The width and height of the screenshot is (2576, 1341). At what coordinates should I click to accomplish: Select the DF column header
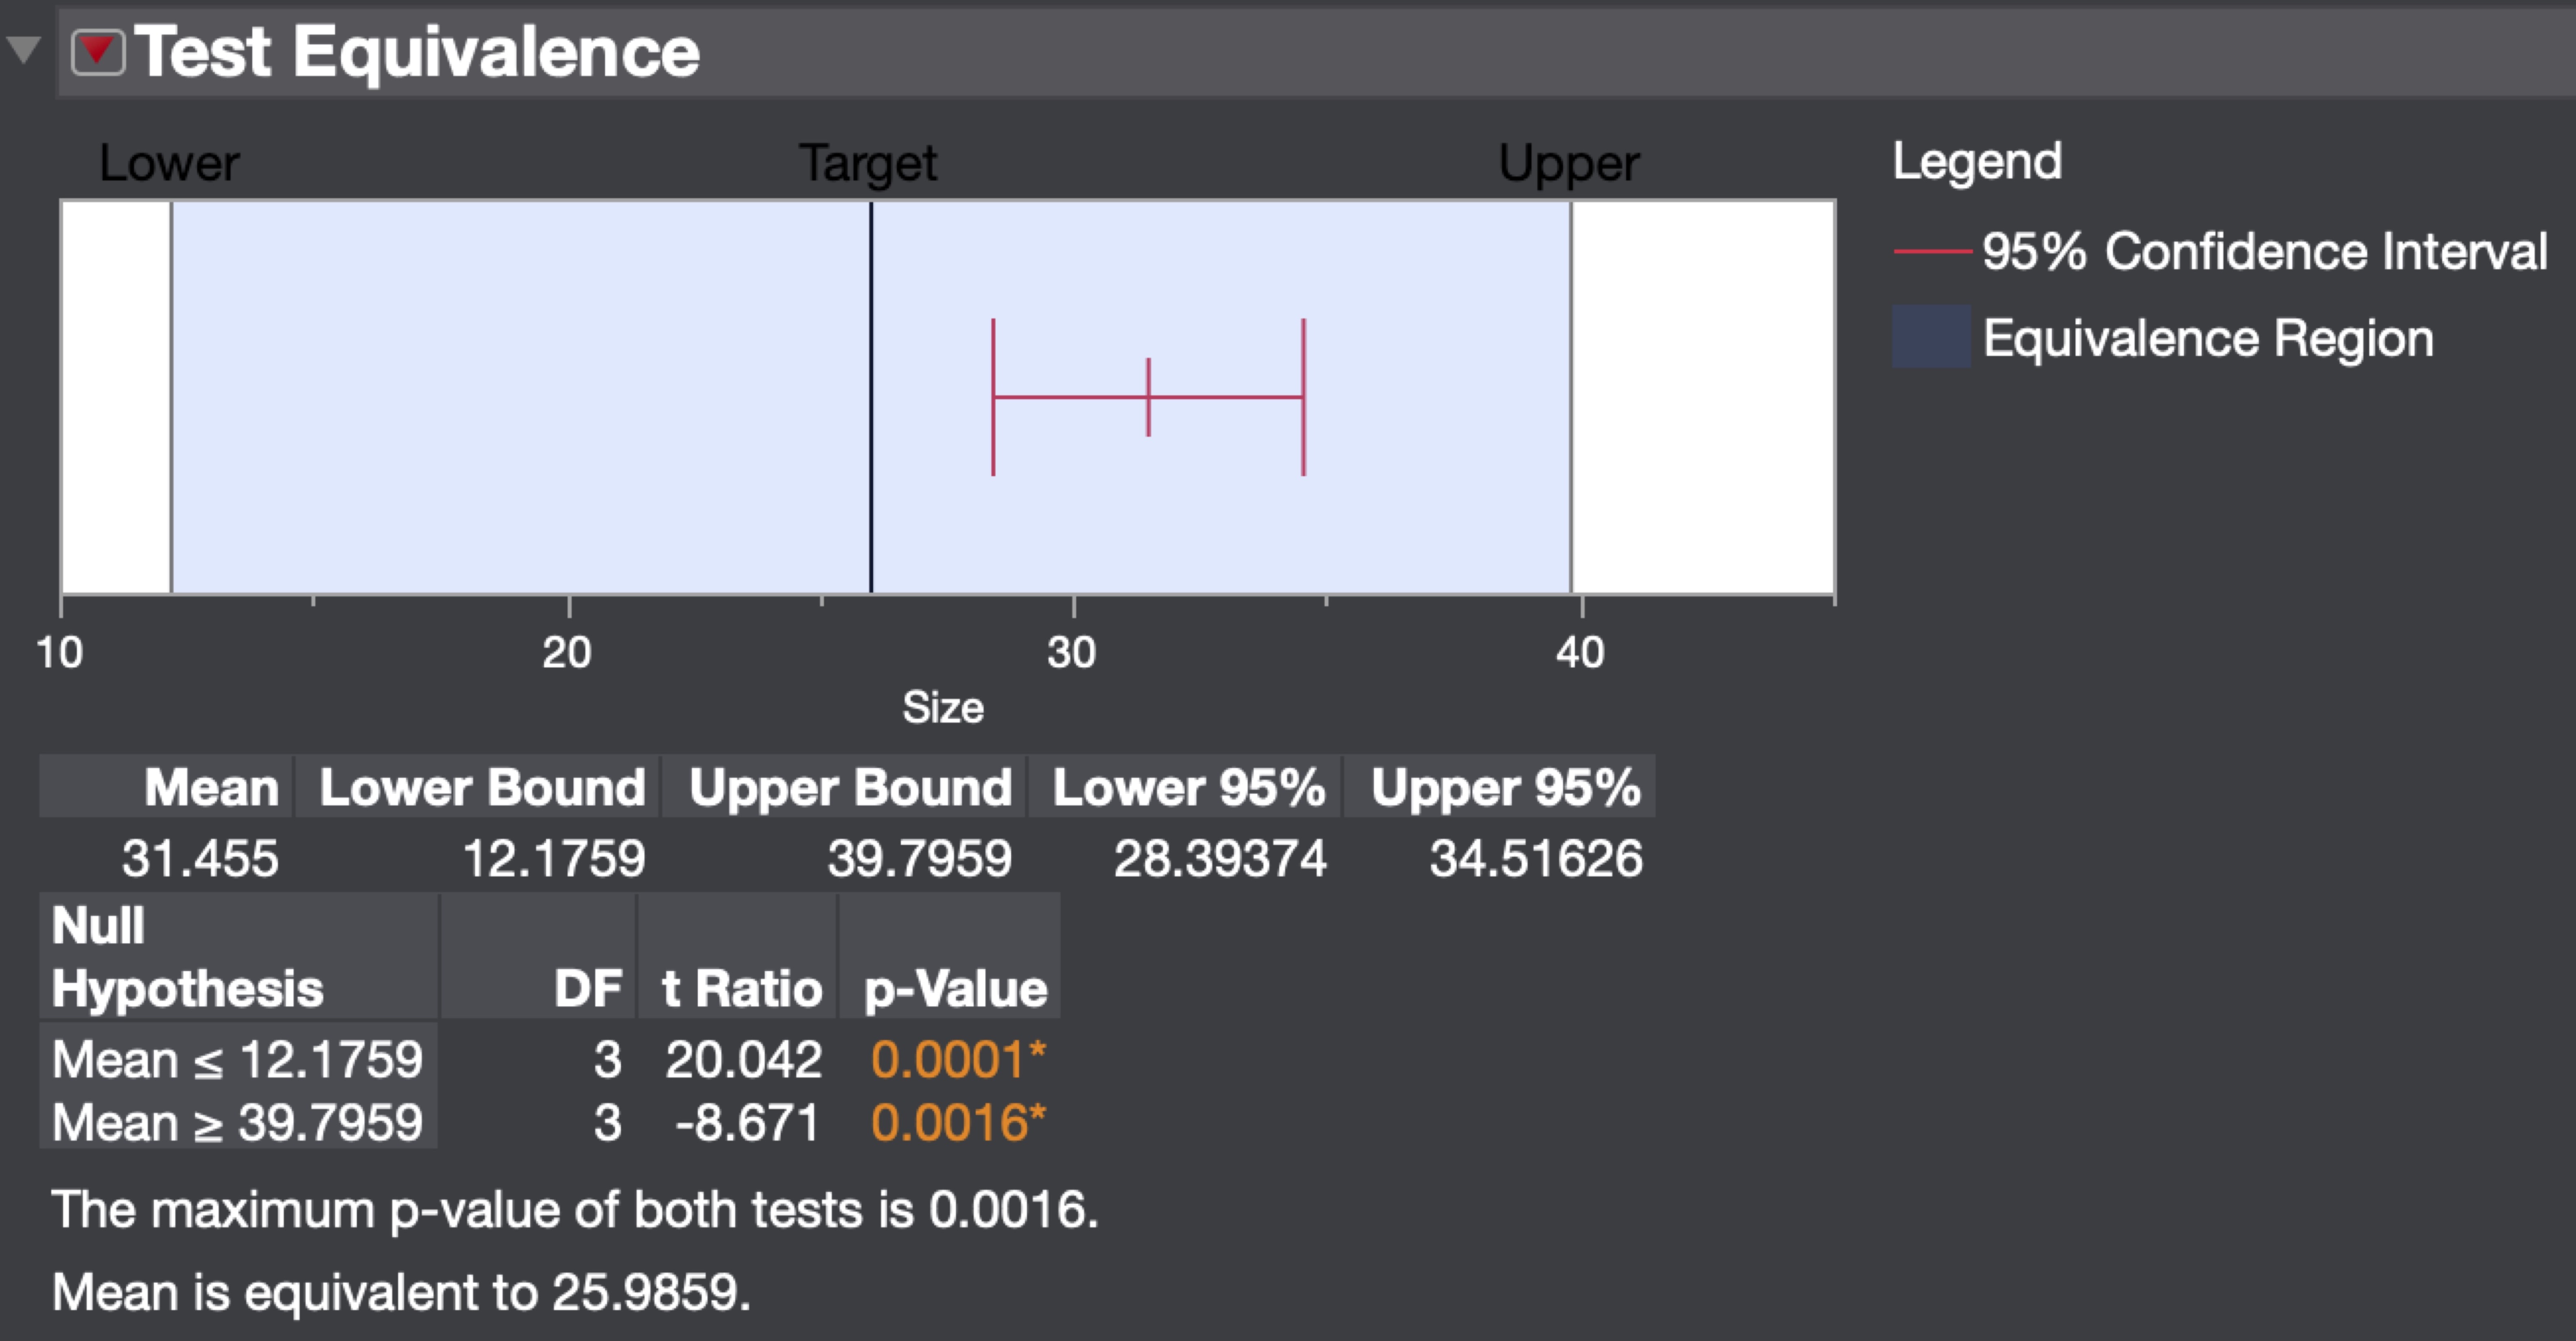click(538, 956)
